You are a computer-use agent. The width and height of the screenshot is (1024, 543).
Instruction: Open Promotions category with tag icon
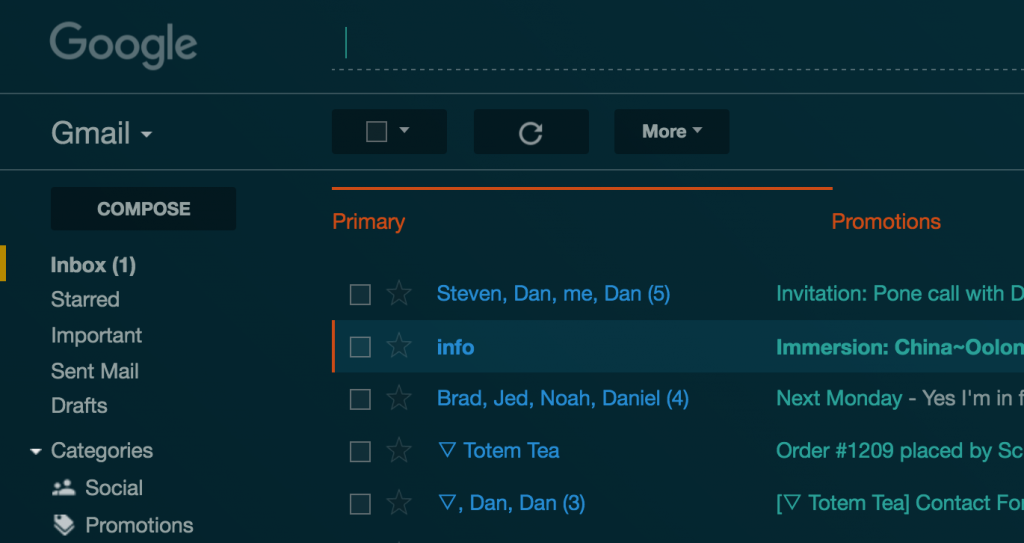123,525
